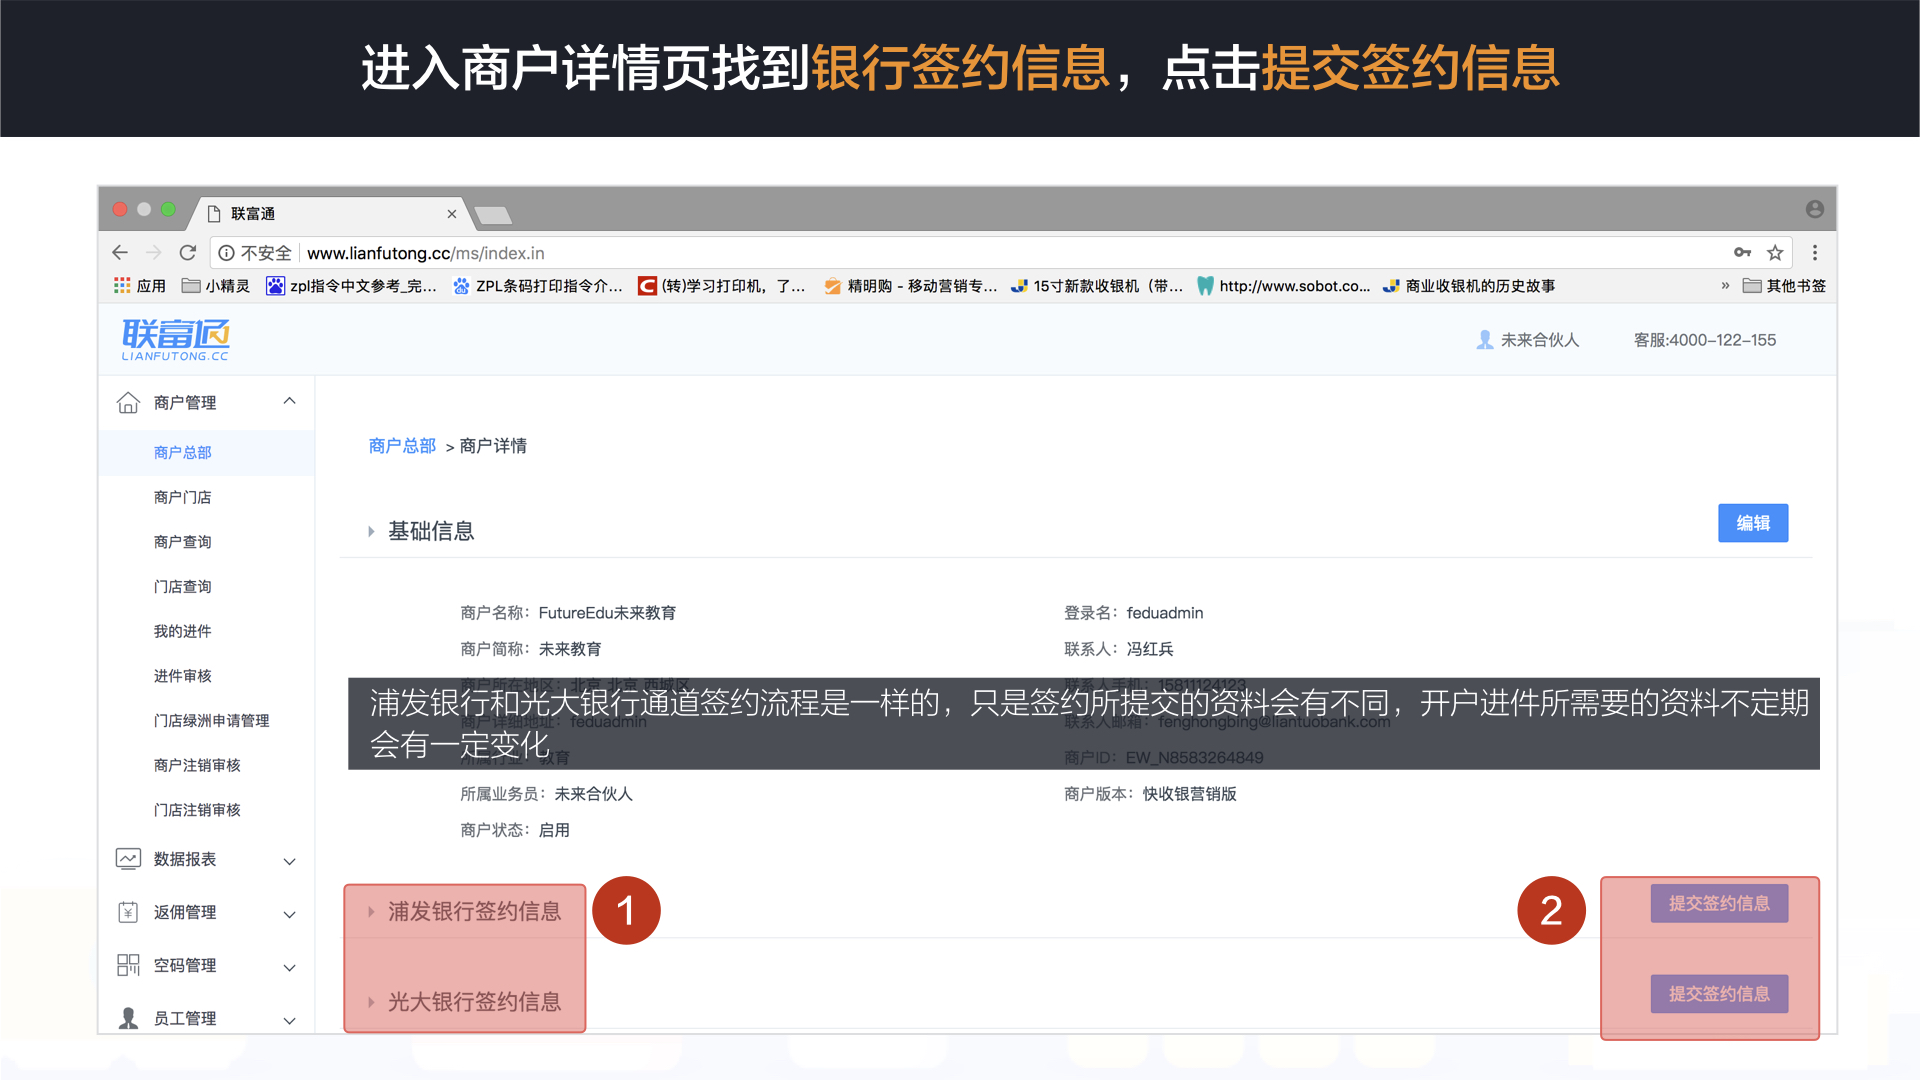Open the 15寸新款收银机 bookmark
The height and width of the screenshot is (1080, 1920).
[1097, 286]
